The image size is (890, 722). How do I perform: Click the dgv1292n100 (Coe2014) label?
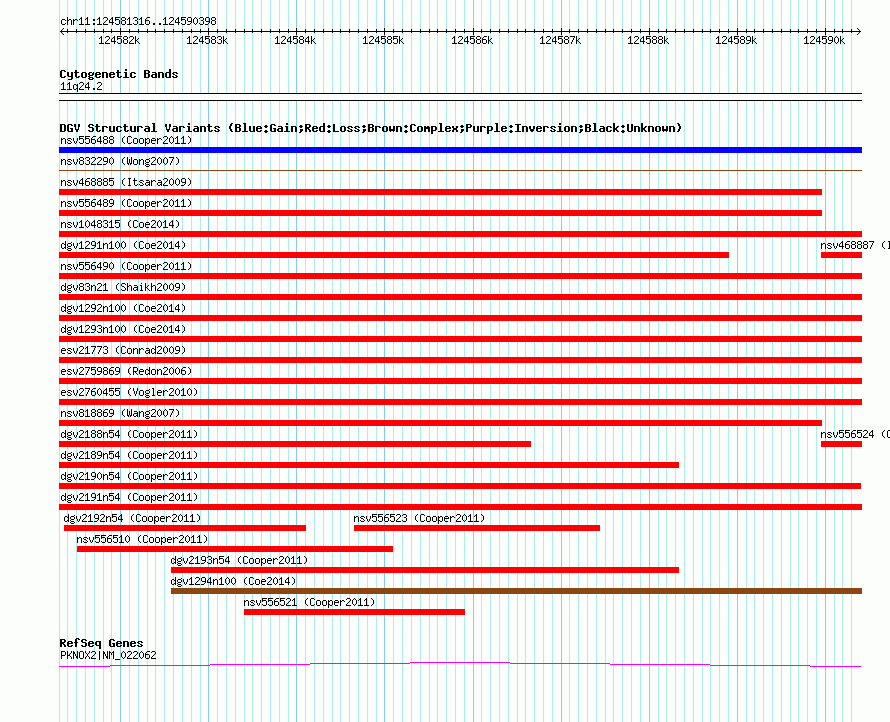[123, 308]
